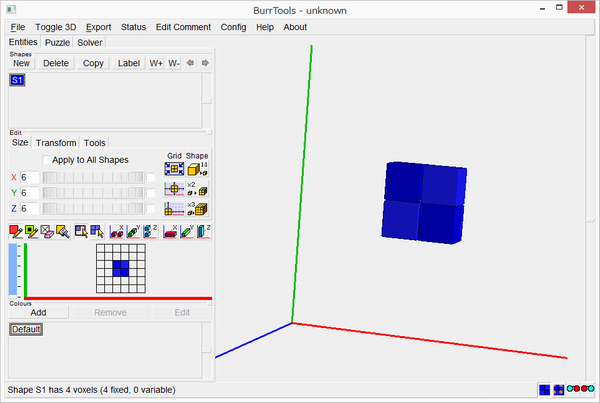Click the minimize-grid-to-shape icon under Grid
Screen dimensions: 600x403
[x=174, y=169]
